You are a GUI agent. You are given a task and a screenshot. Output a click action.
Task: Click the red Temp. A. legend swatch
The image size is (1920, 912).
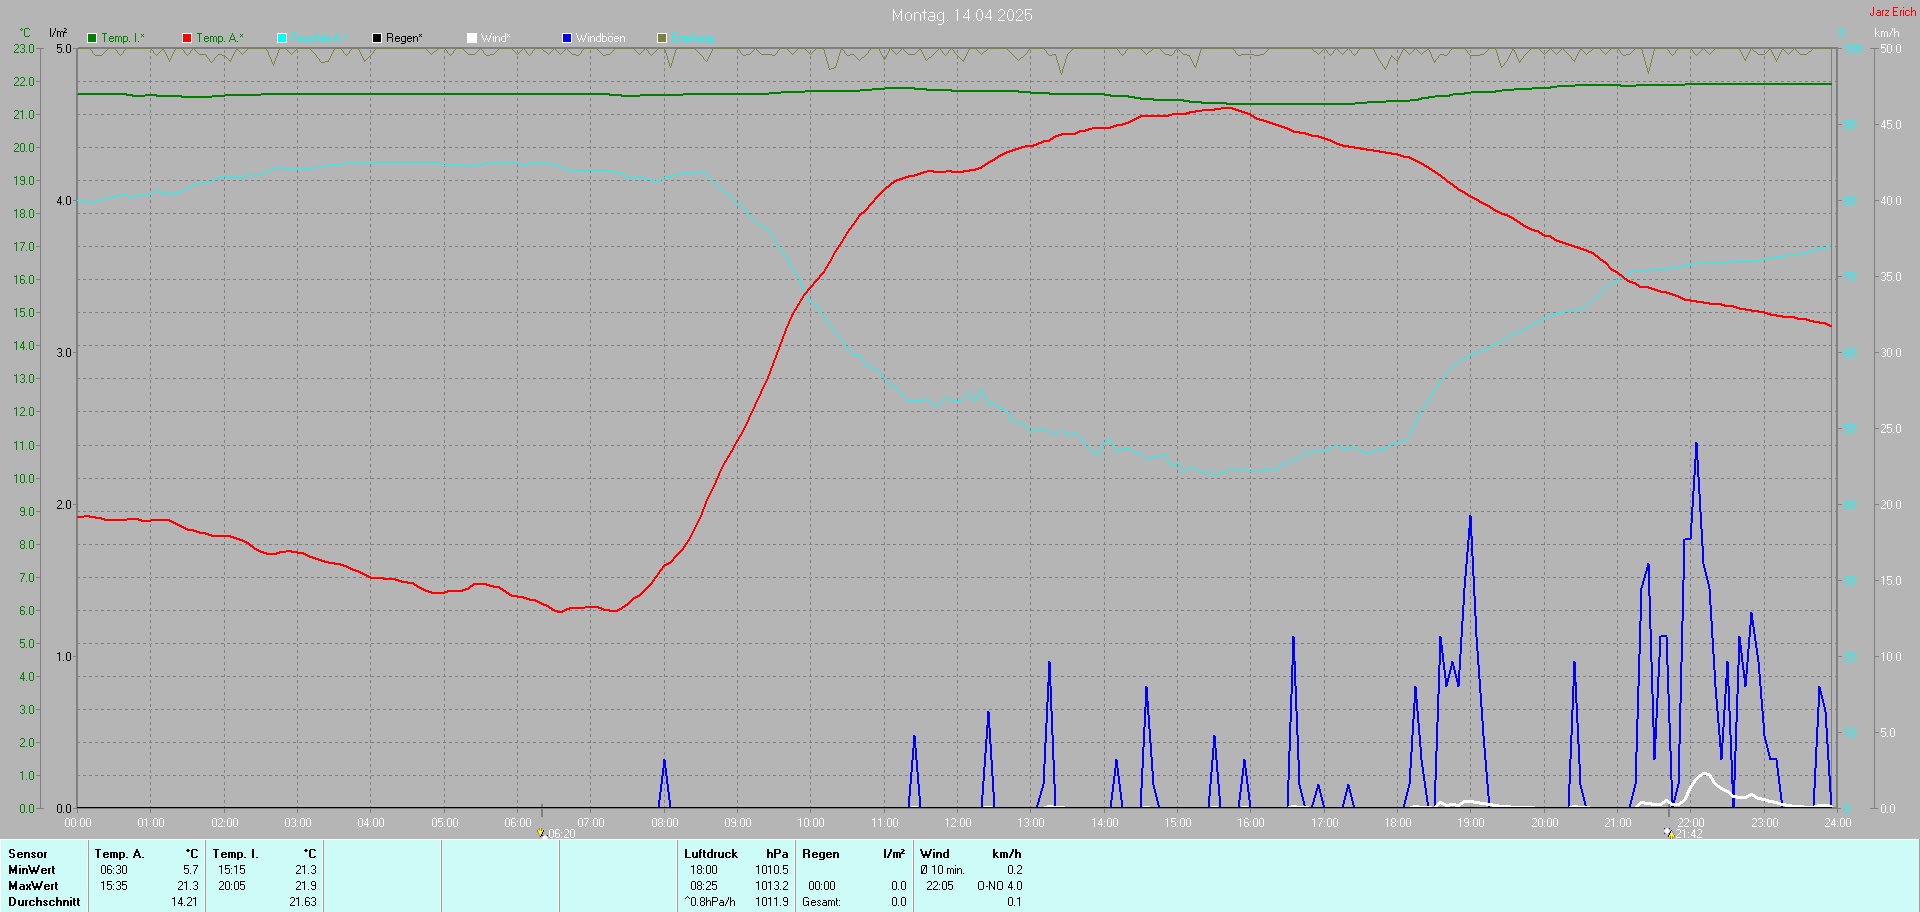point(187,38)
